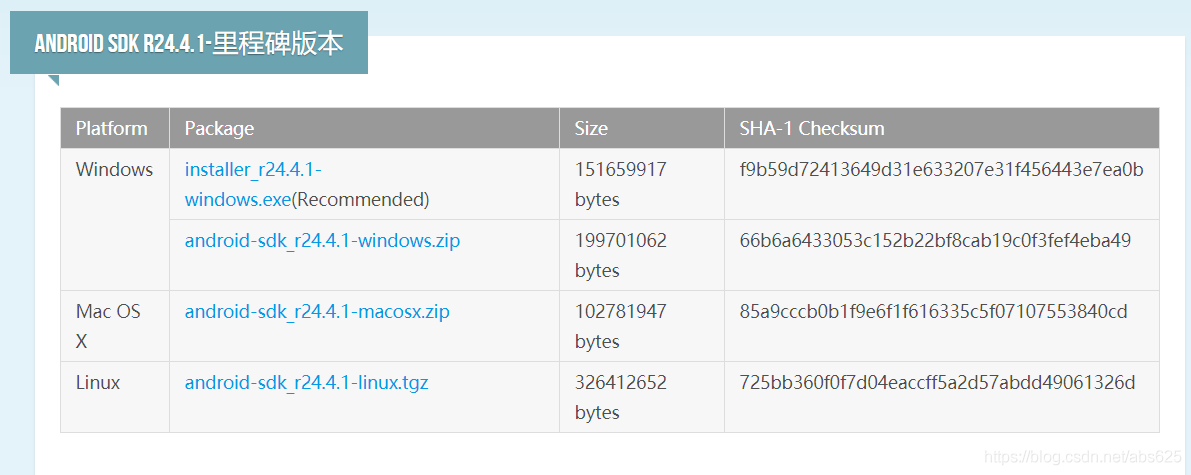Screen dimensions: 1191x475
Task: Select the Size column header
Action: click(x=591, y=129)
